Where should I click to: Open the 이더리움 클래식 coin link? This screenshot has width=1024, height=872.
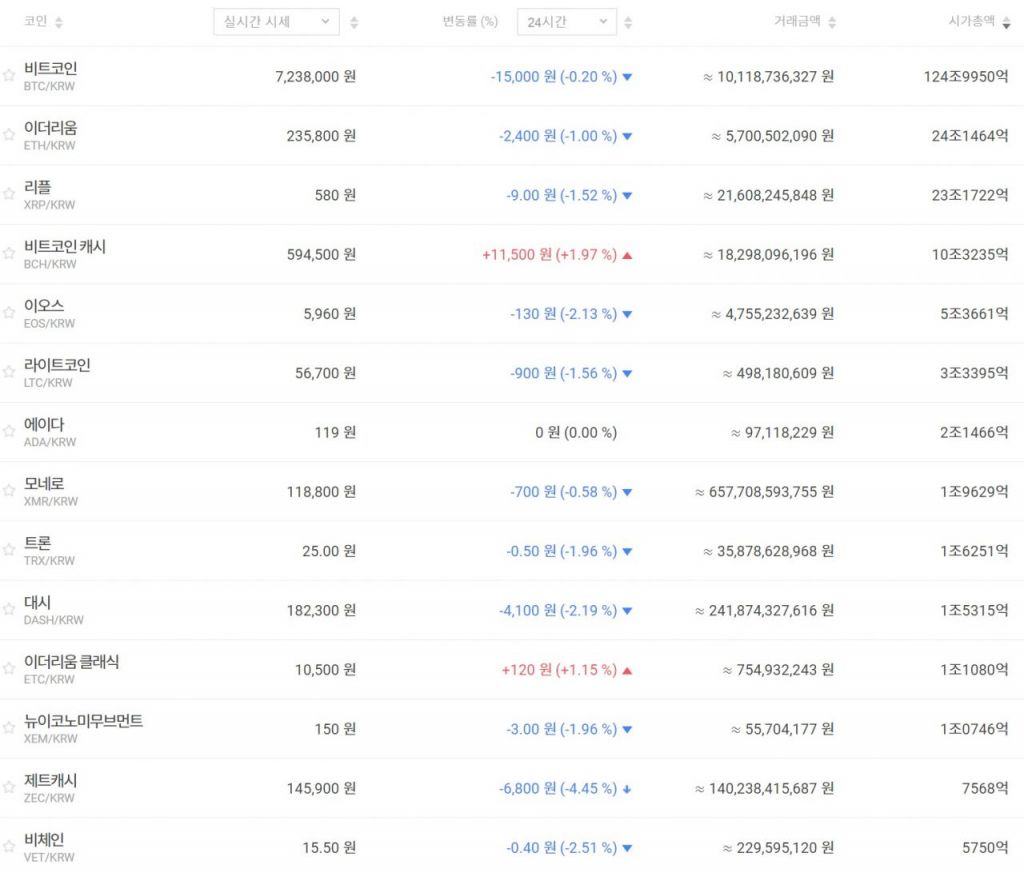tap(71, 662)
